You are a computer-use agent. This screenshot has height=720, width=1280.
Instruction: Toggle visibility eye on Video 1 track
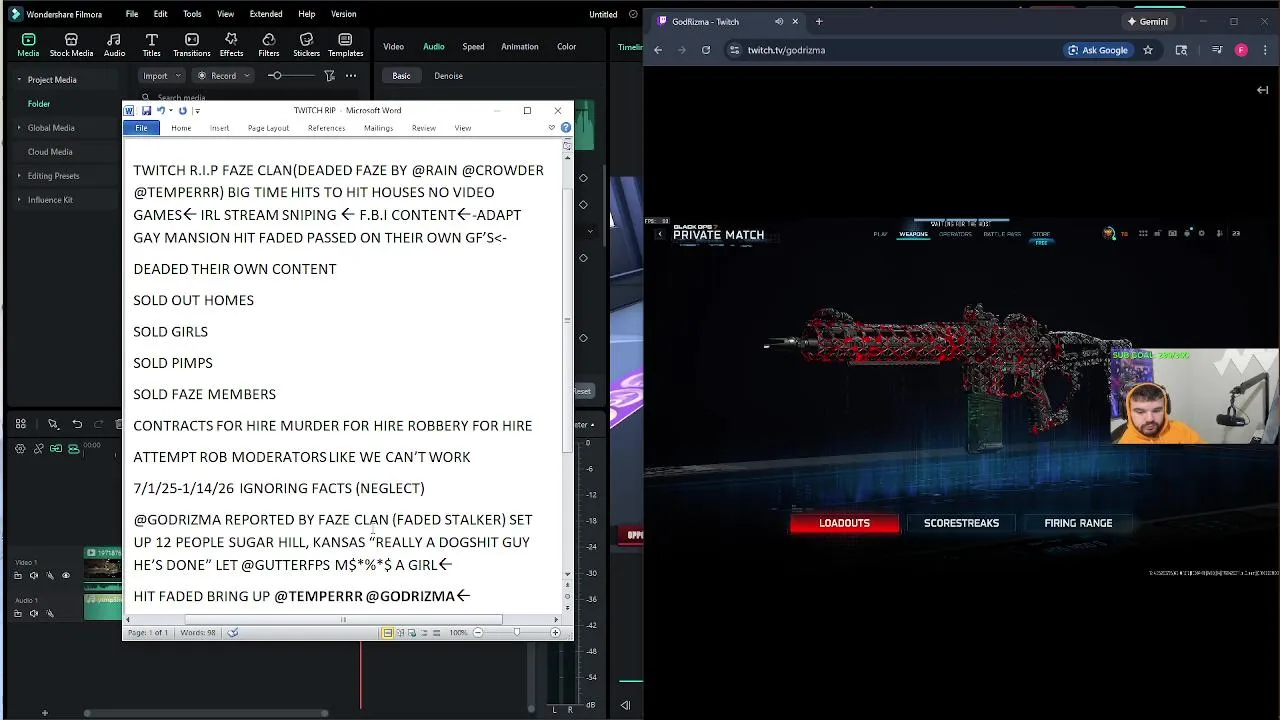(x=66, y=575)
